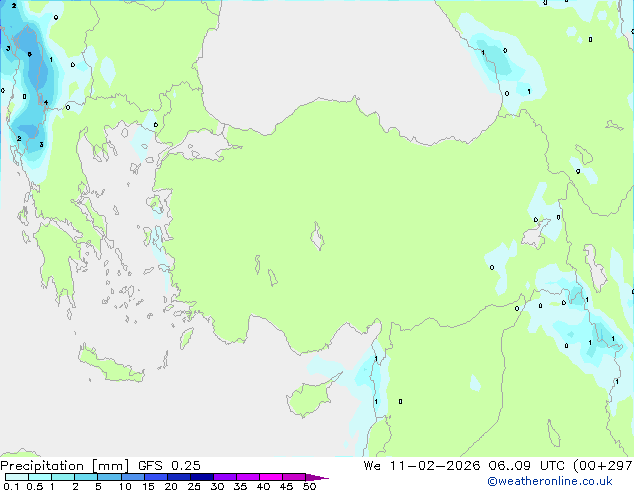Screen dimensions: 634x490
Task: Pick the 10–15 mm legend color box
Action: coord(132,477)
